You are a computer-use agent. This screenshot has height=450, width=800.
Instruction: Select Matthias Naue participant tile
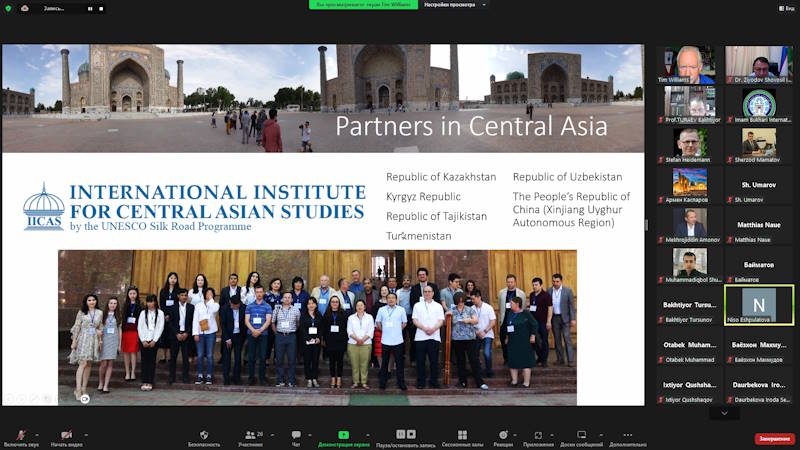pyautogui.click(x=759, y=225)
